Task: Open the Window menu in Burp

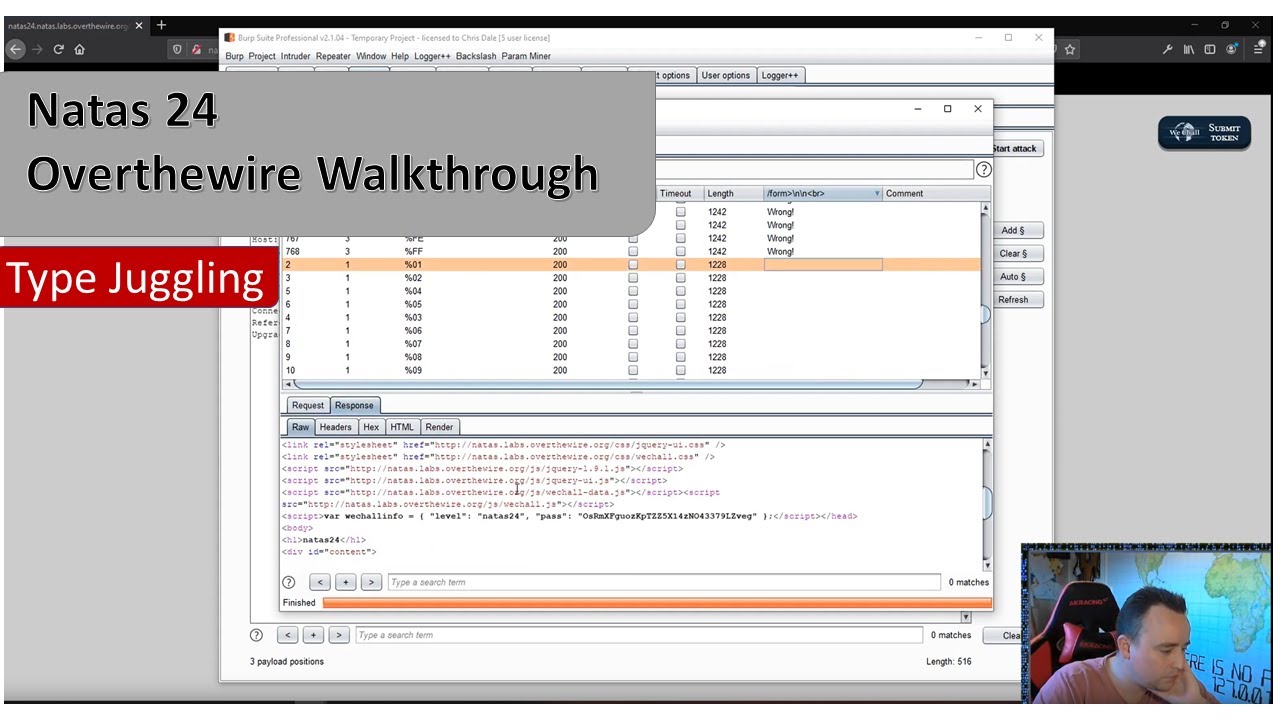Action: click(371, 56)
